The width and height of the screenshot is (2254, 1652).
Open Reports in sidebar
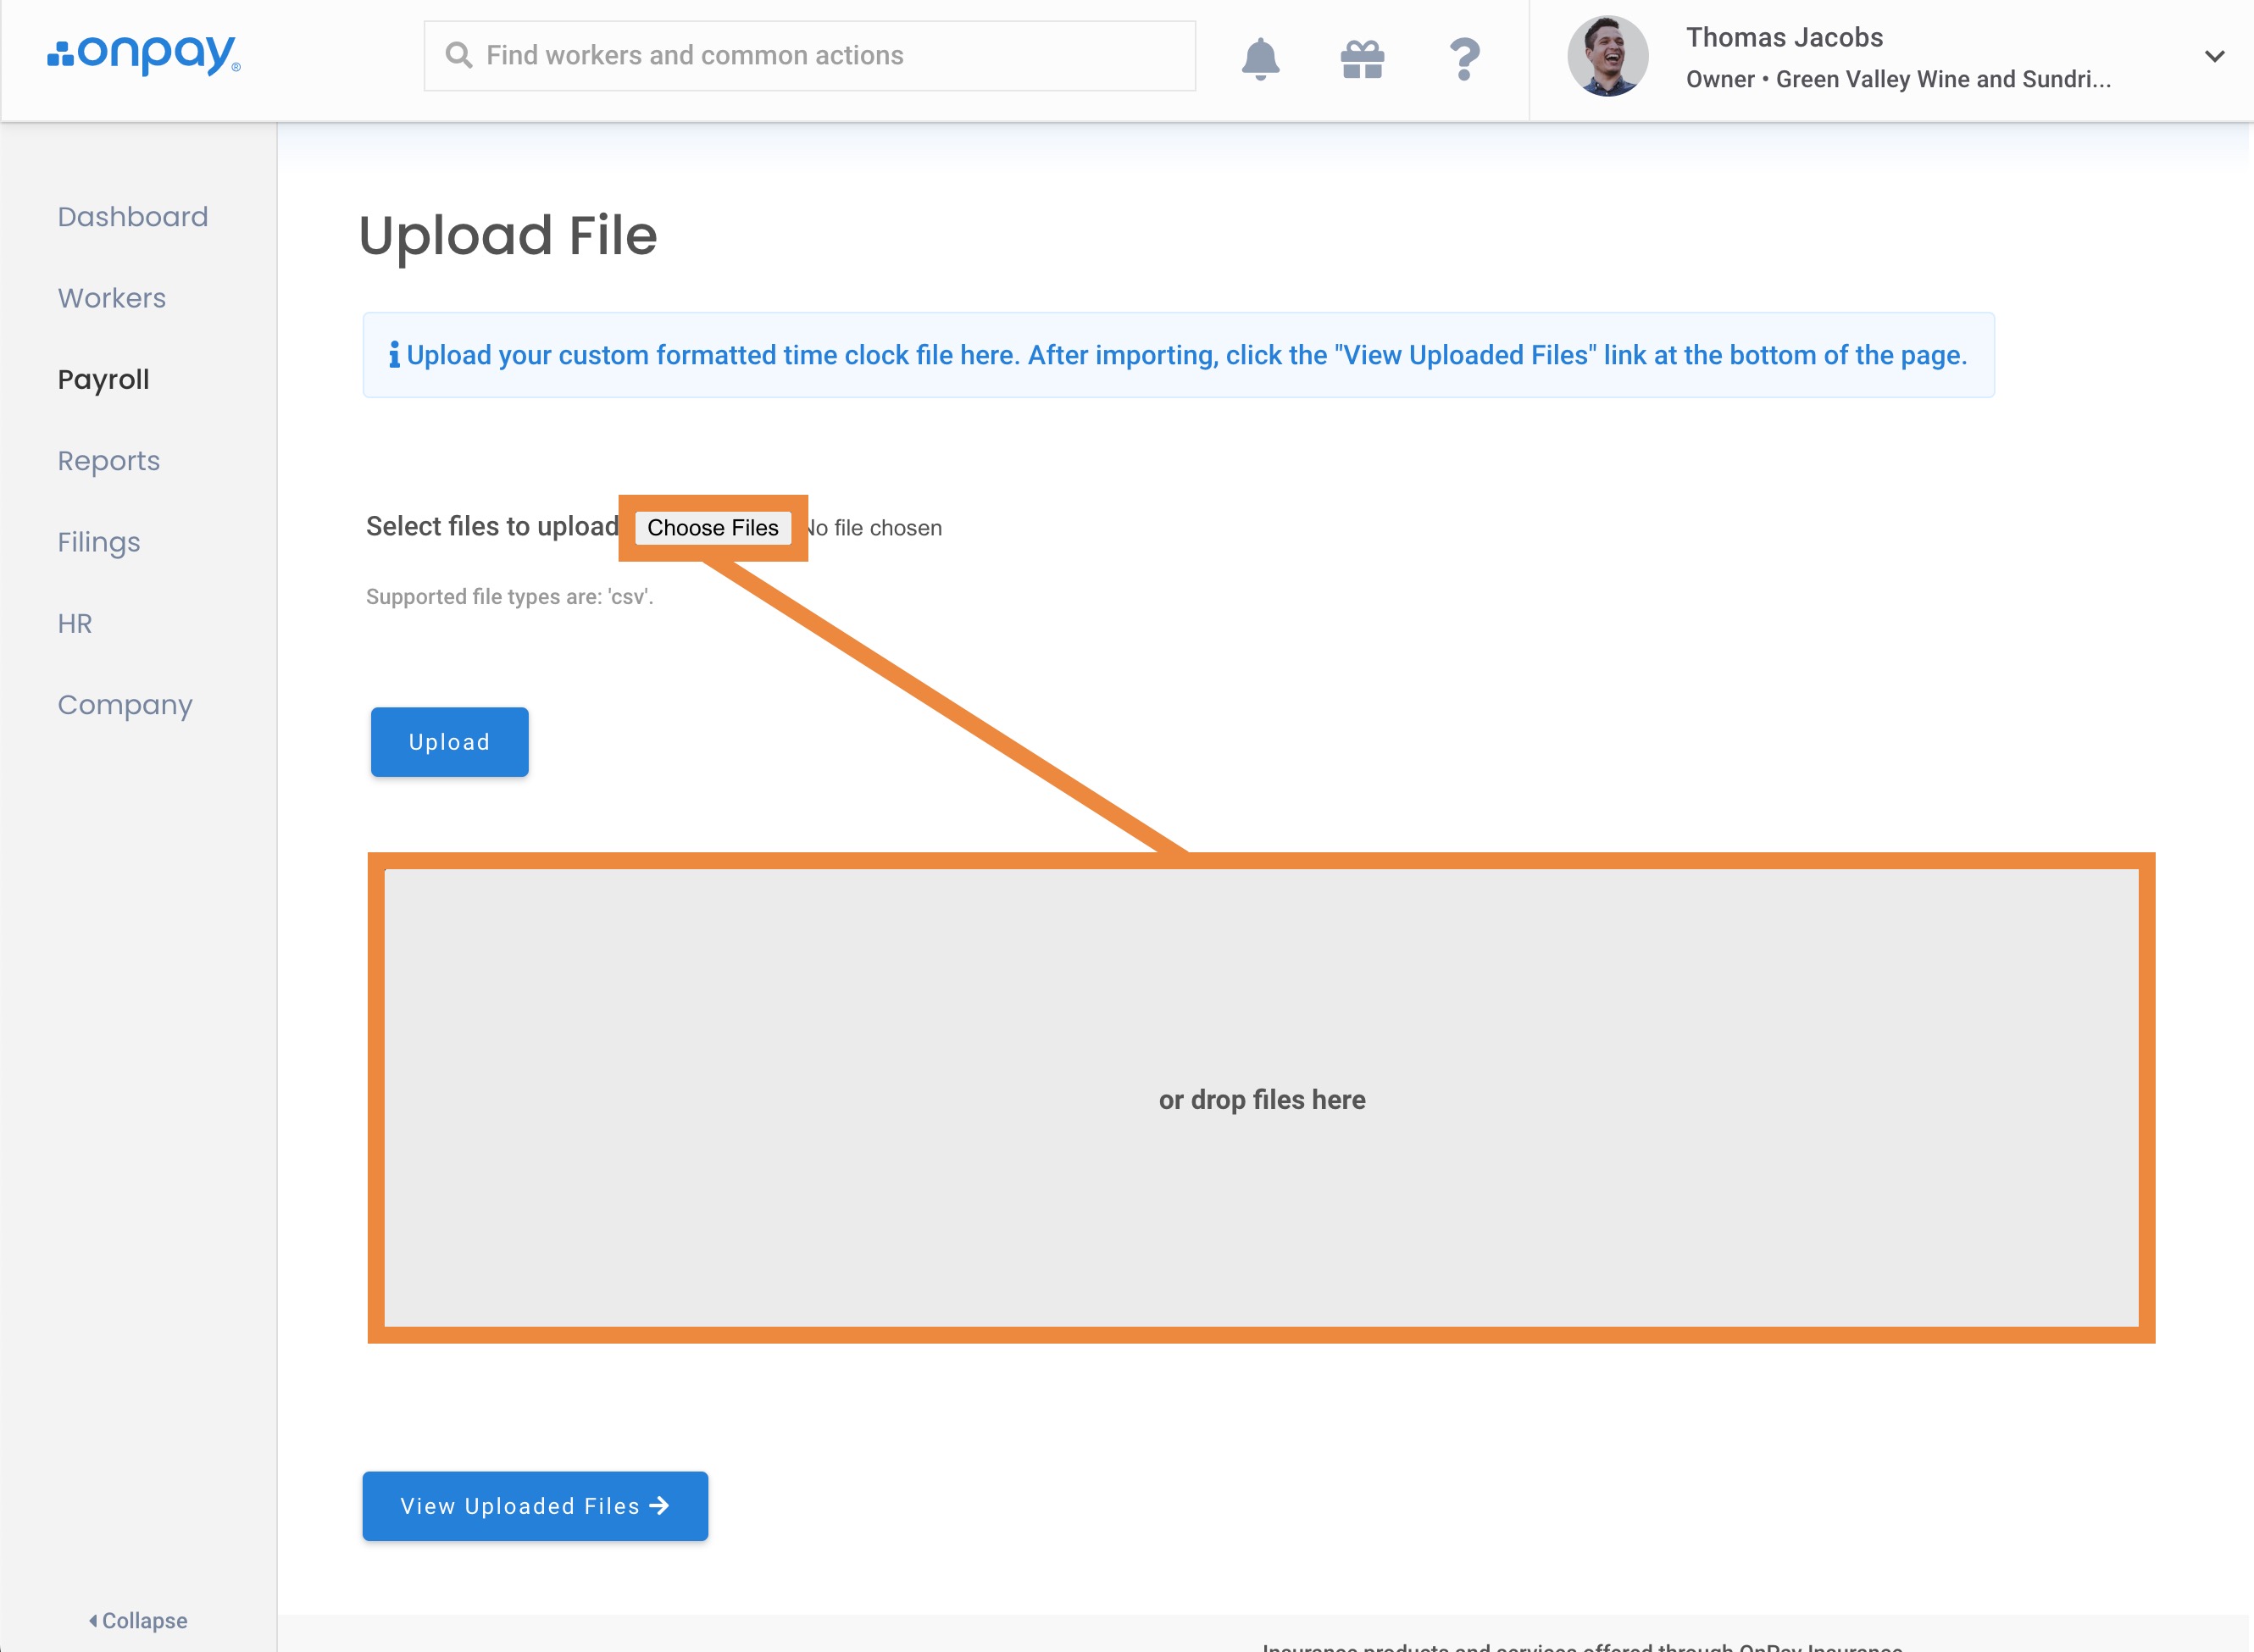tap(109, 461)
